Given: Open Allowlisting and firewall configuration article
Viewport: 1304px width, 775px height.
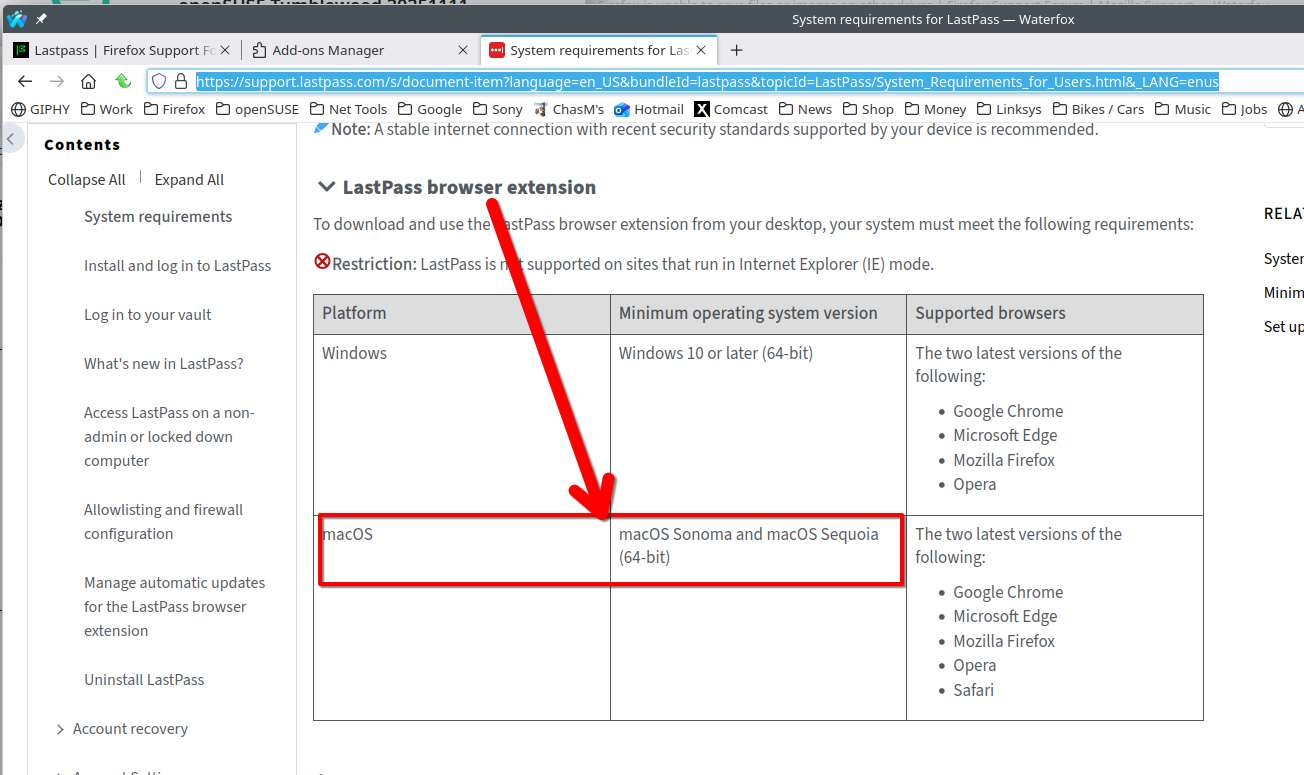Looking at the screenshot, I should point(164,522).
